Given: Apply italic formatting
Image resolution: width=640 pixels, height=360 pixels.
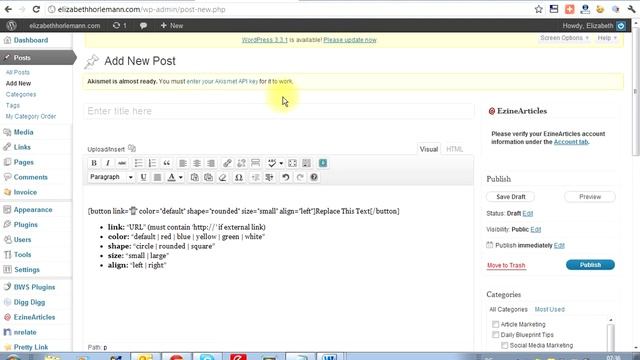Looking at the screenshot, I should pos(108,163).
